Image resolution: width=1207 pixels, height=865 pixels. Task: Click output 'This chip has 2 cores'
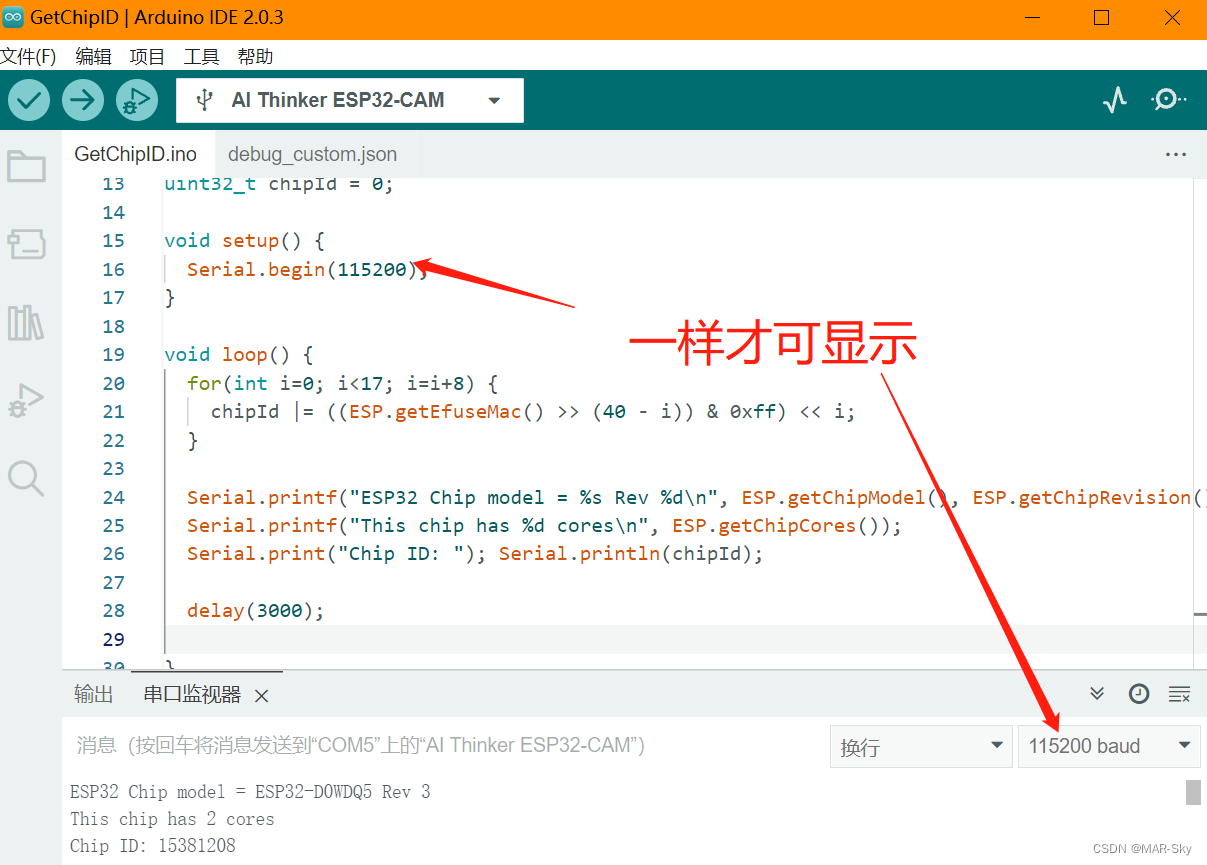pos(172,819)
